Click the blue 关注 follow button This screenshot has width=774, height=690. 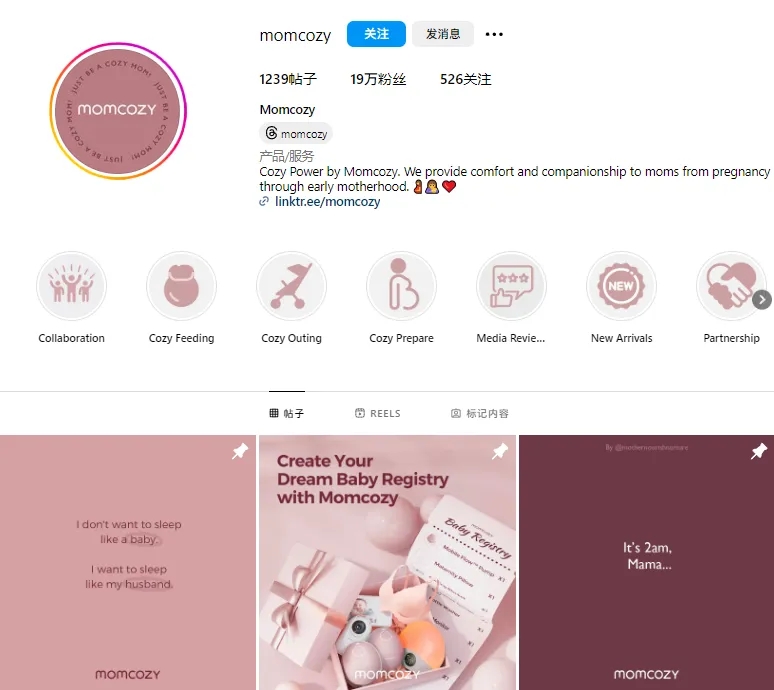click(x=376, y=34)
